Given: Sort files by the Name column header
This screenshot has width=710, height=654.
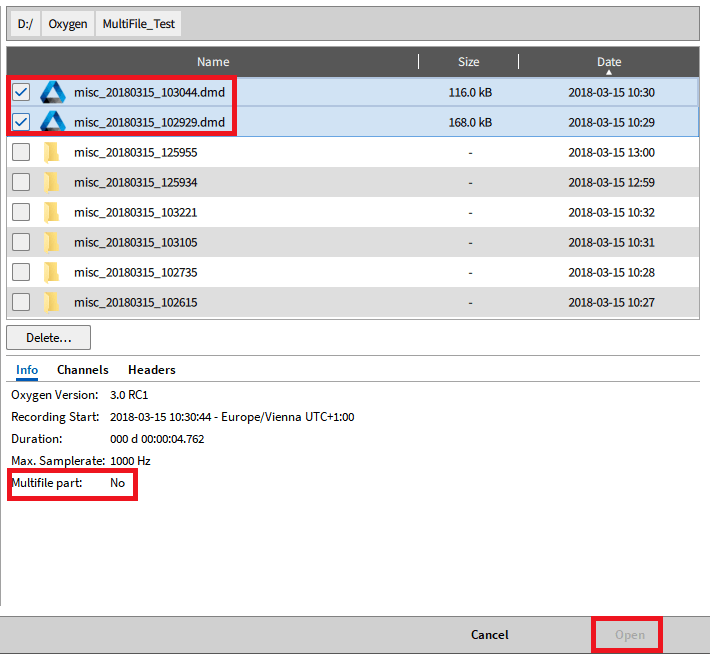Looking at the screenshot, I should click(x=213, y=62).
